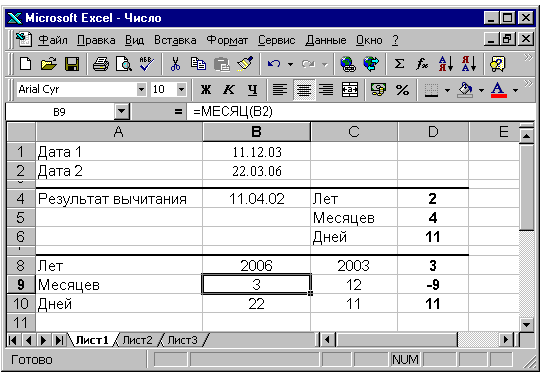Select cell Результат вычитания
This screenshot has width=543, height=377.
coord(119,199)
